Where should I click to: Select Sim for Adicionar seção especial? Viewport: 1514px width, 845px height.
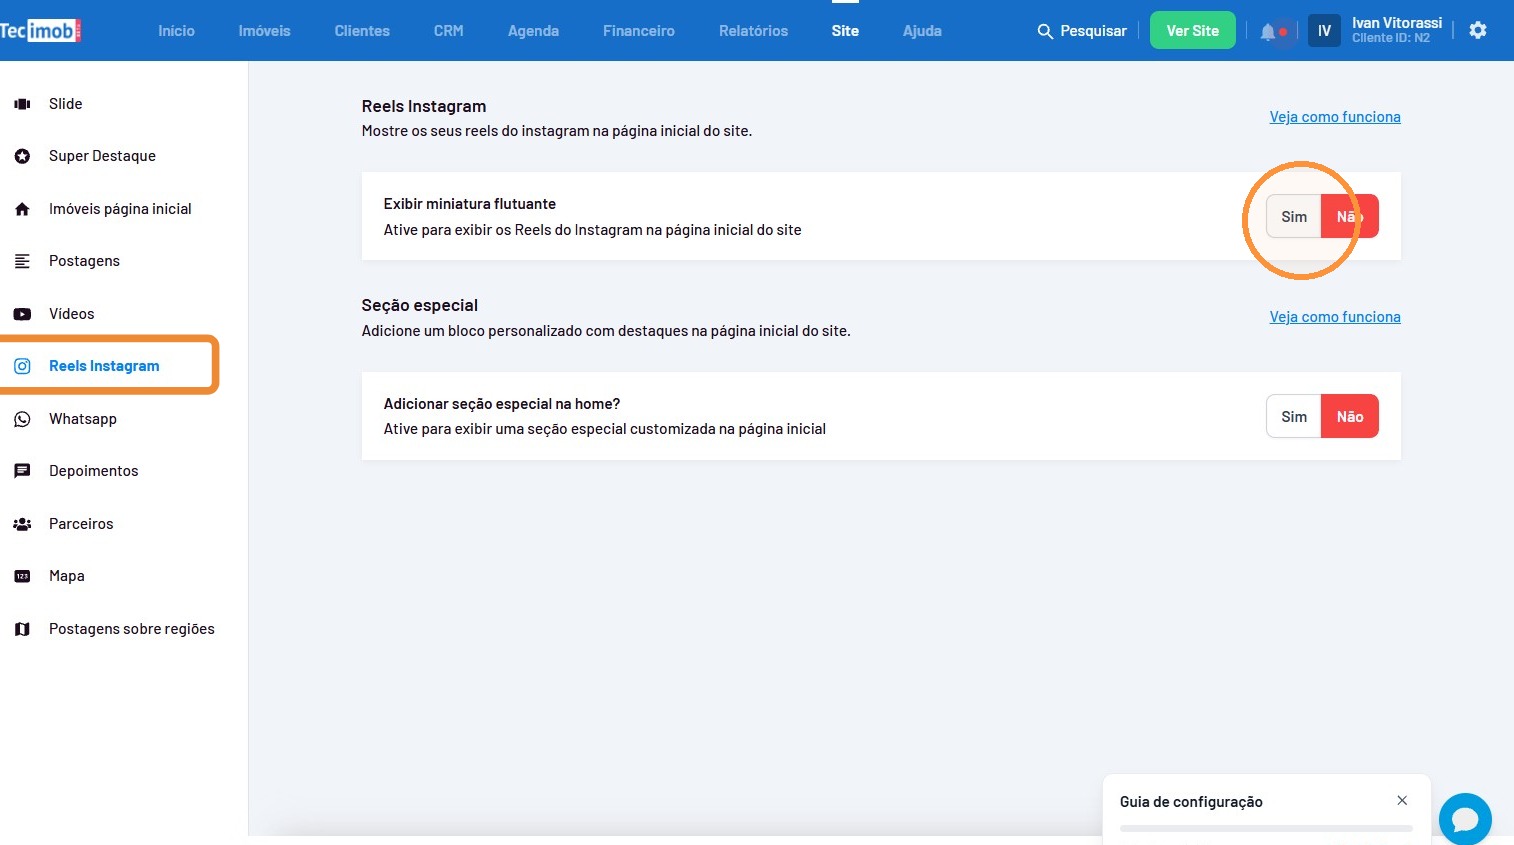[x=1294, y=416]
